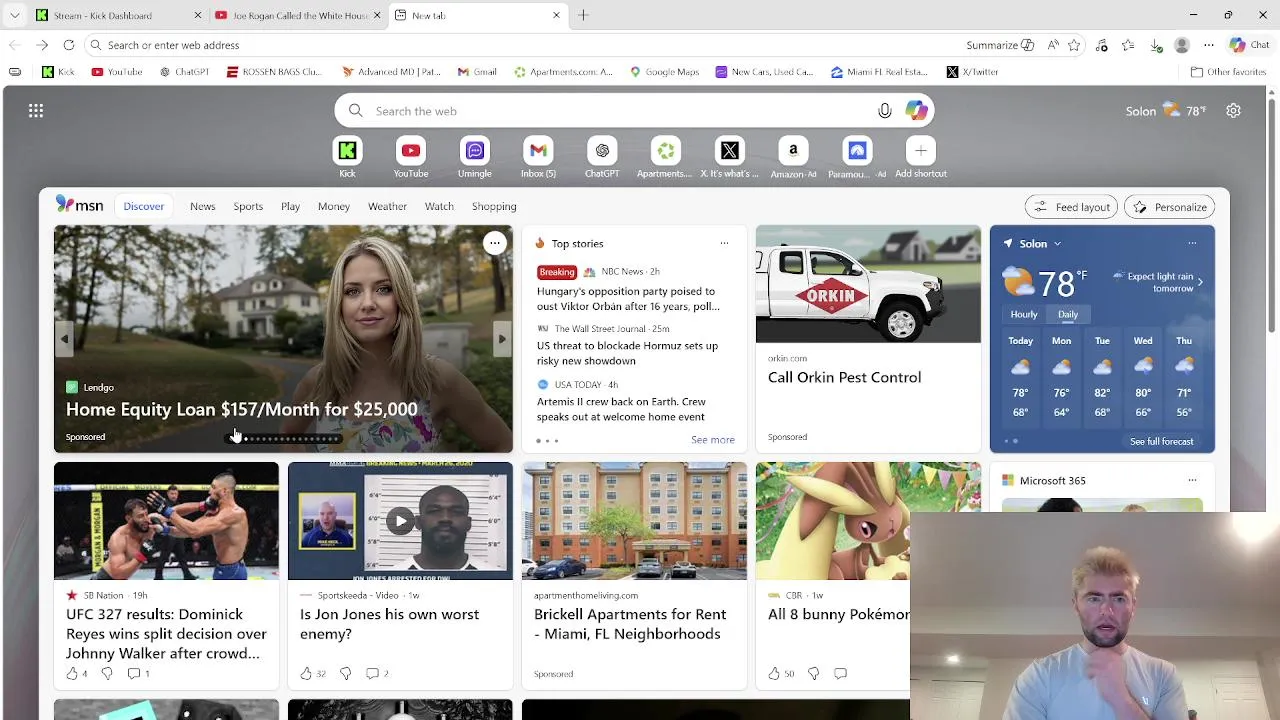Open the Downloads toolbar icon
1280x720 pixels.
click(1156, 45)
